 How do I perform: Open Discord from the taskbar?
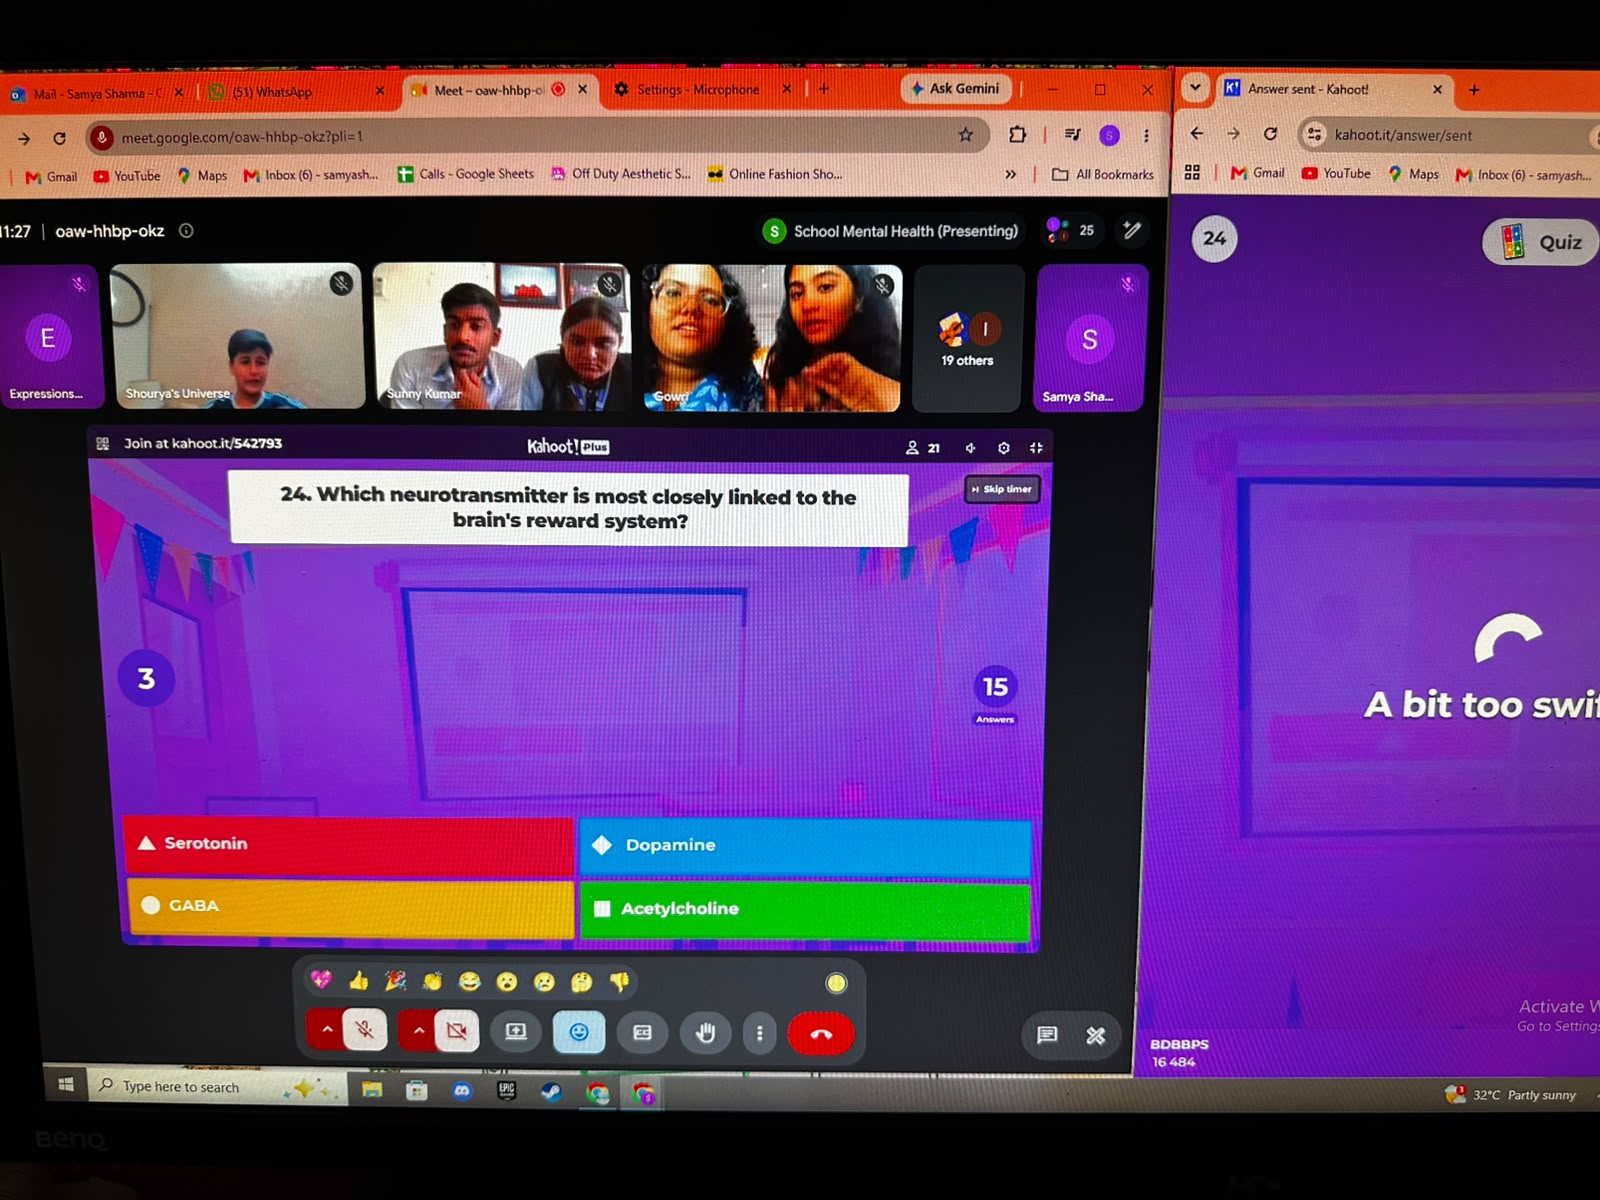(x=462, y=1091)
